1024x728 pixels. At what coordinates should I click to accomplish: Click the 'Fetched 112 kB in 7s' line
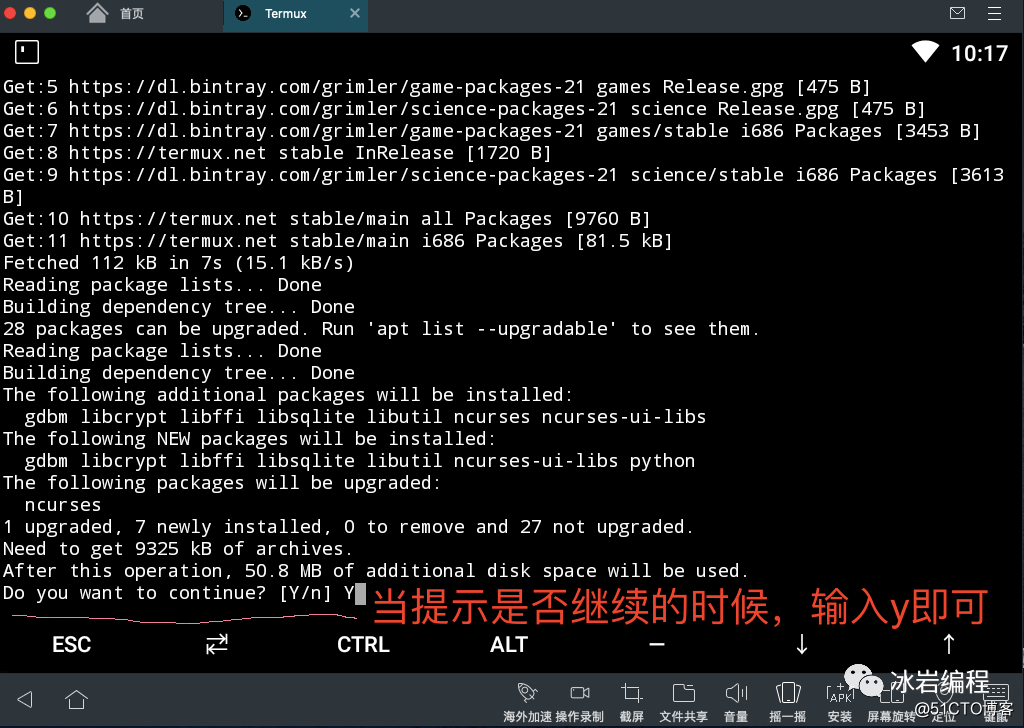click(178, 263)
